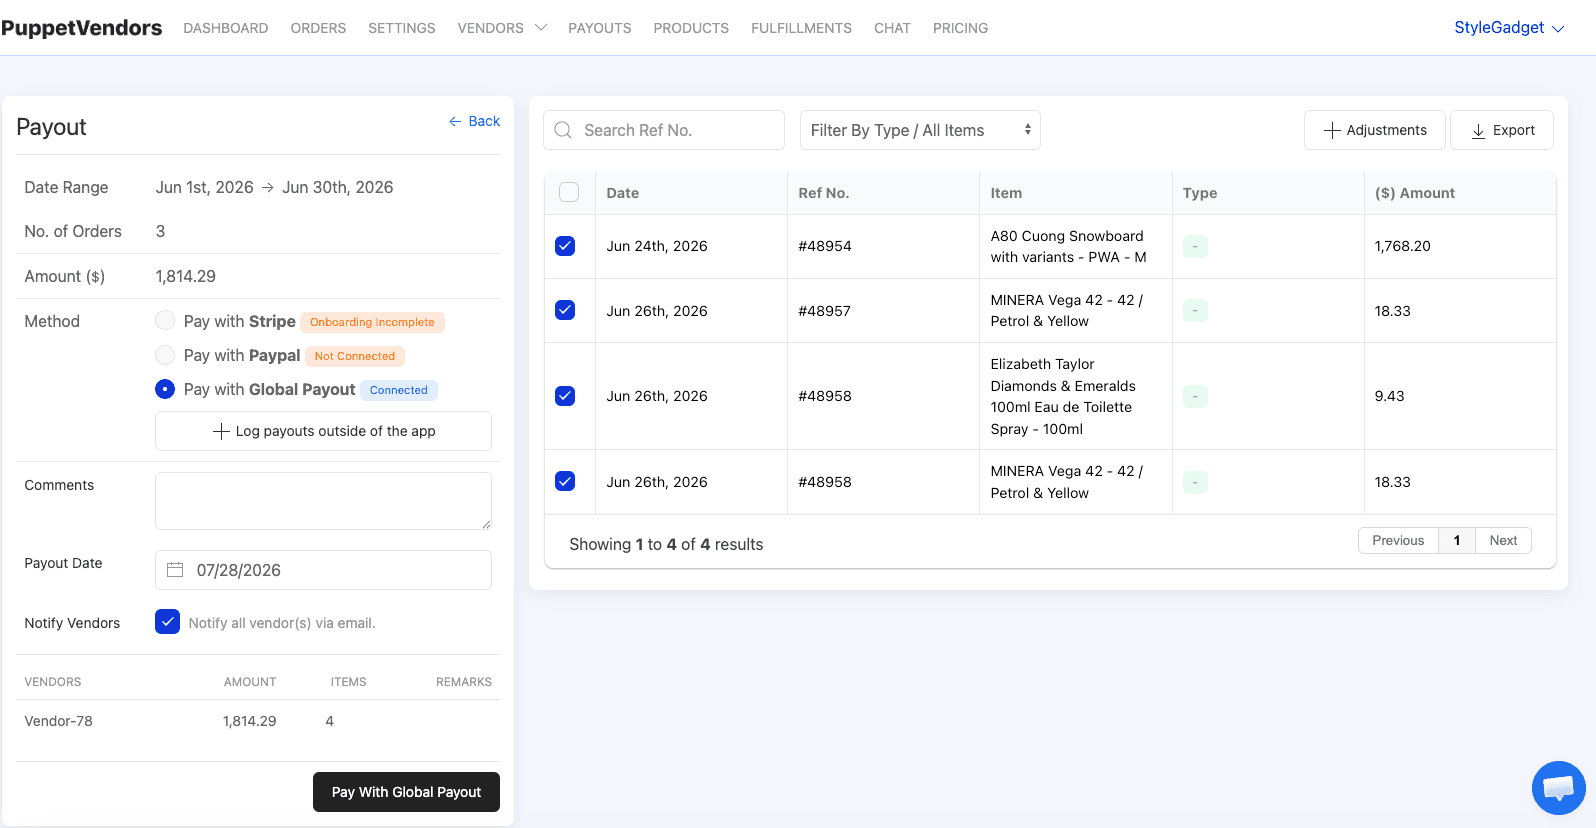
Task: Focus the Search Ref No. field
Action: pyautogui.click(x=664, y=130)
